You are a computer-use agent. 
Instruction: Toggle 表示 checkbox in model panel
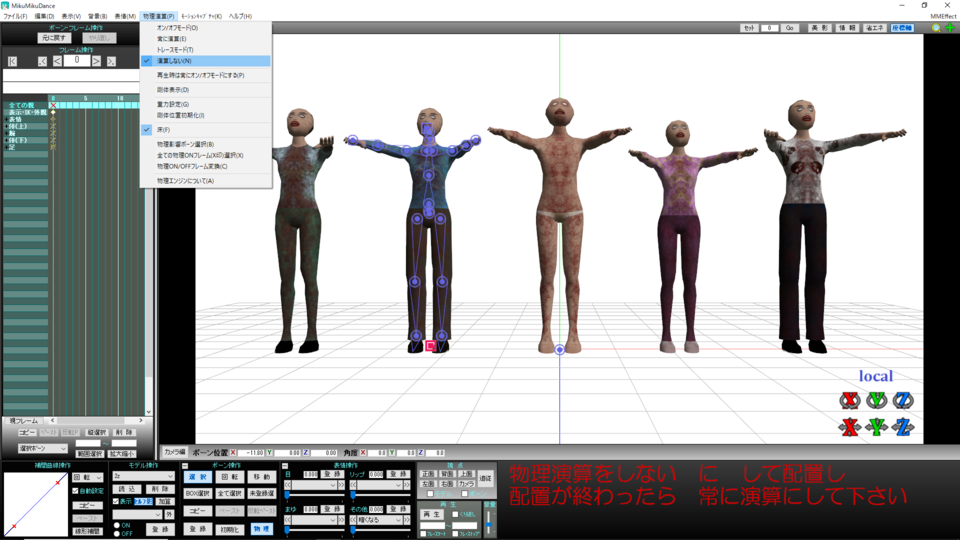tap(116, 501)
